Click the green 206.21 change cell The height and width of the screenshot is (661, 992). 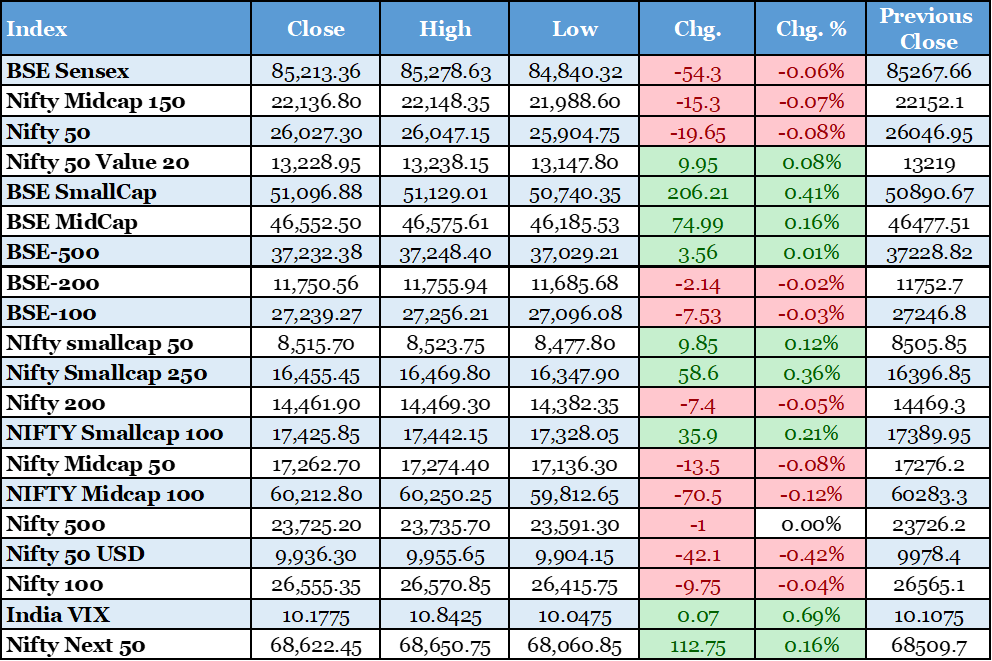pyautogui.click(x=697, y=192)
